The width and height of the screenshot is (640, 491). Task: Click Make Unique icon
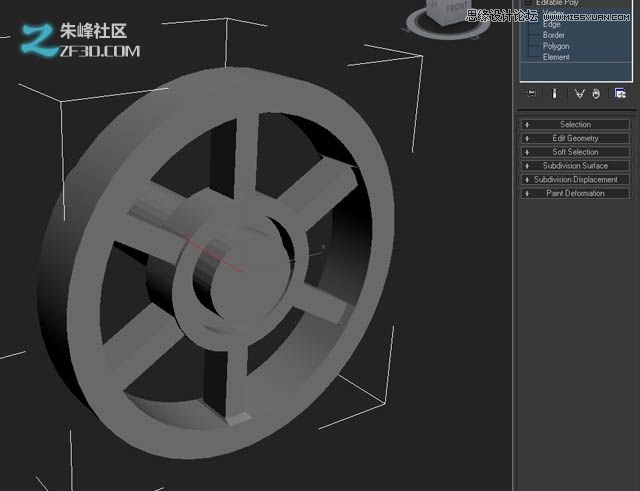click(579, 94)
